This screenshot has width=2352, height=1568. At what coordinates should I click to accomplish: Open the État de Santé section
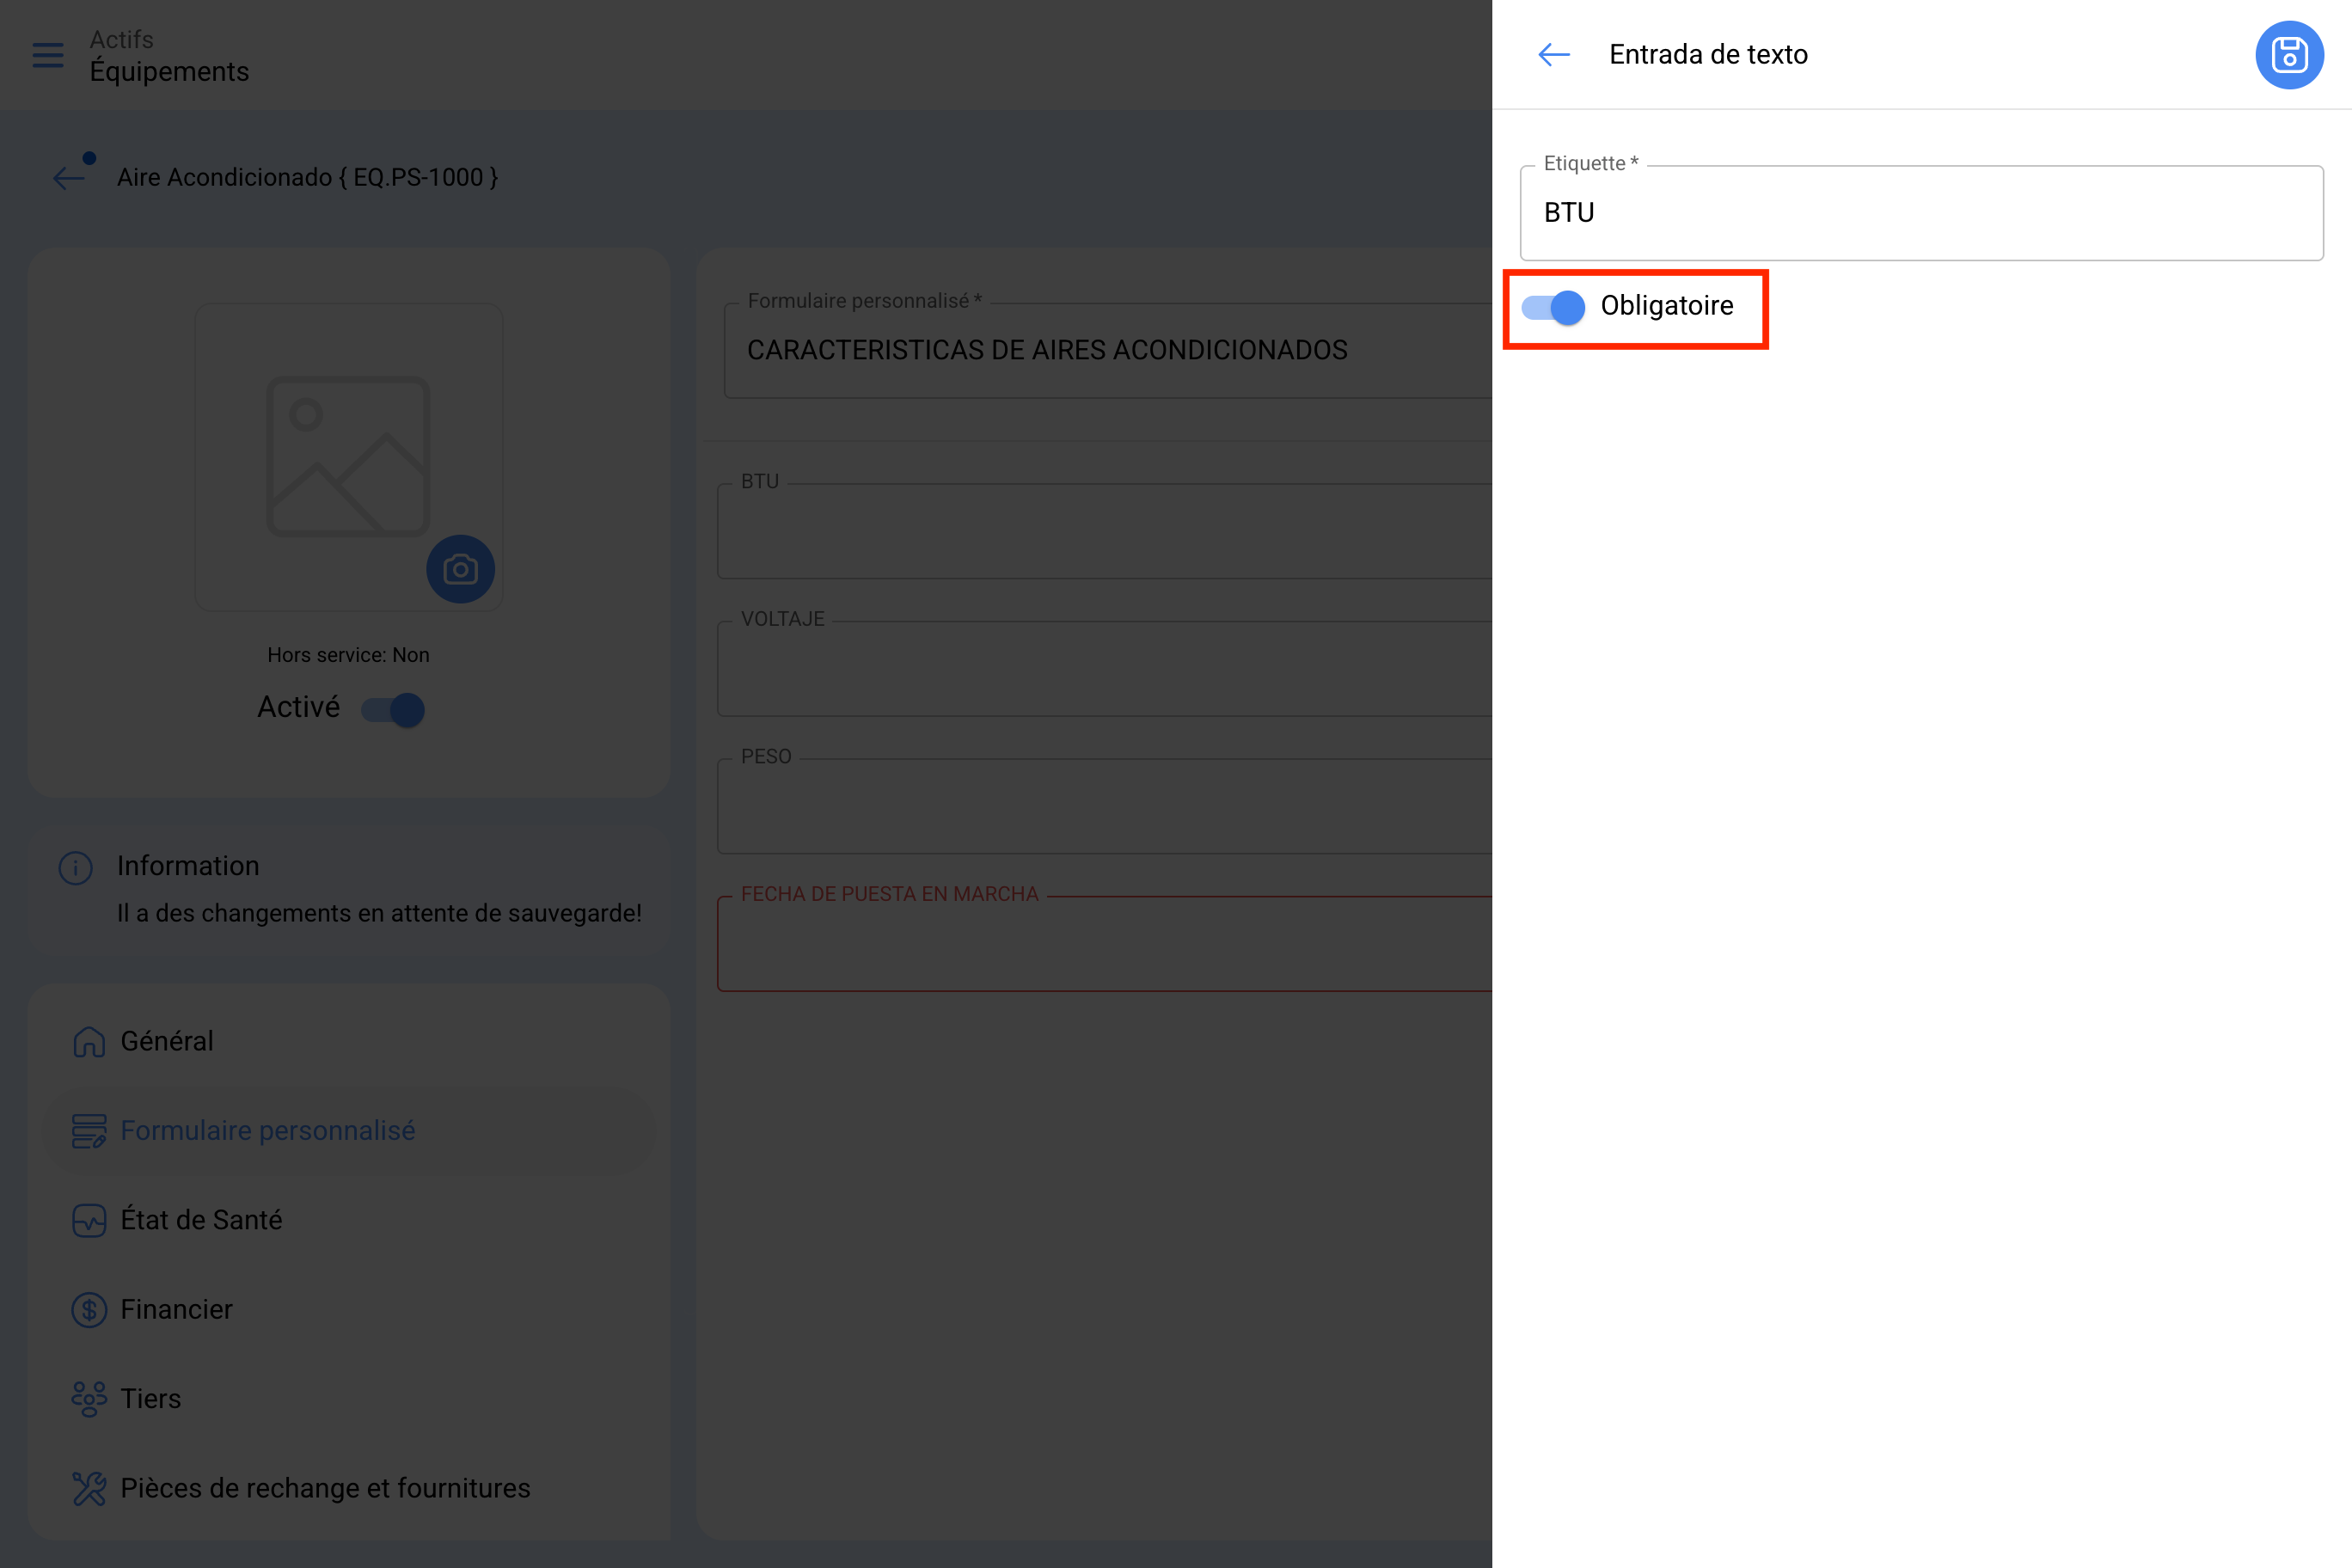[350, 1220]
